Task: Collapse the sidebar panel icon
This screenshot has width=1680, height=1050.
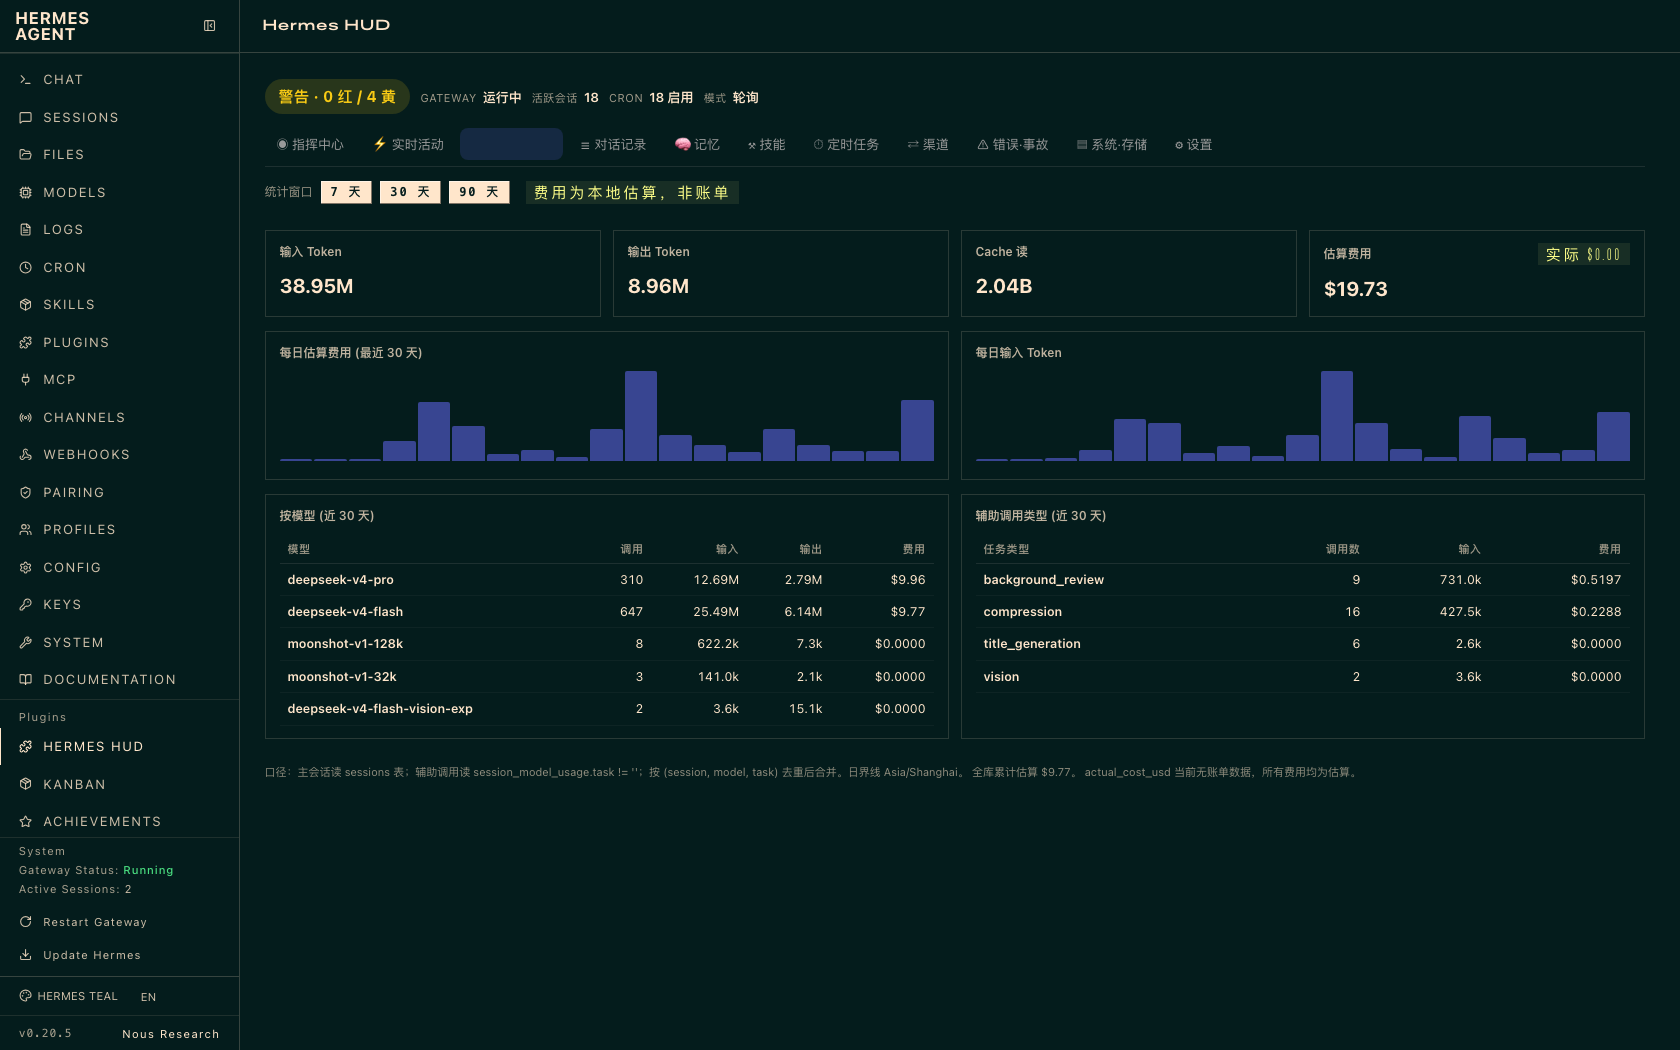Action: (210, 26)
